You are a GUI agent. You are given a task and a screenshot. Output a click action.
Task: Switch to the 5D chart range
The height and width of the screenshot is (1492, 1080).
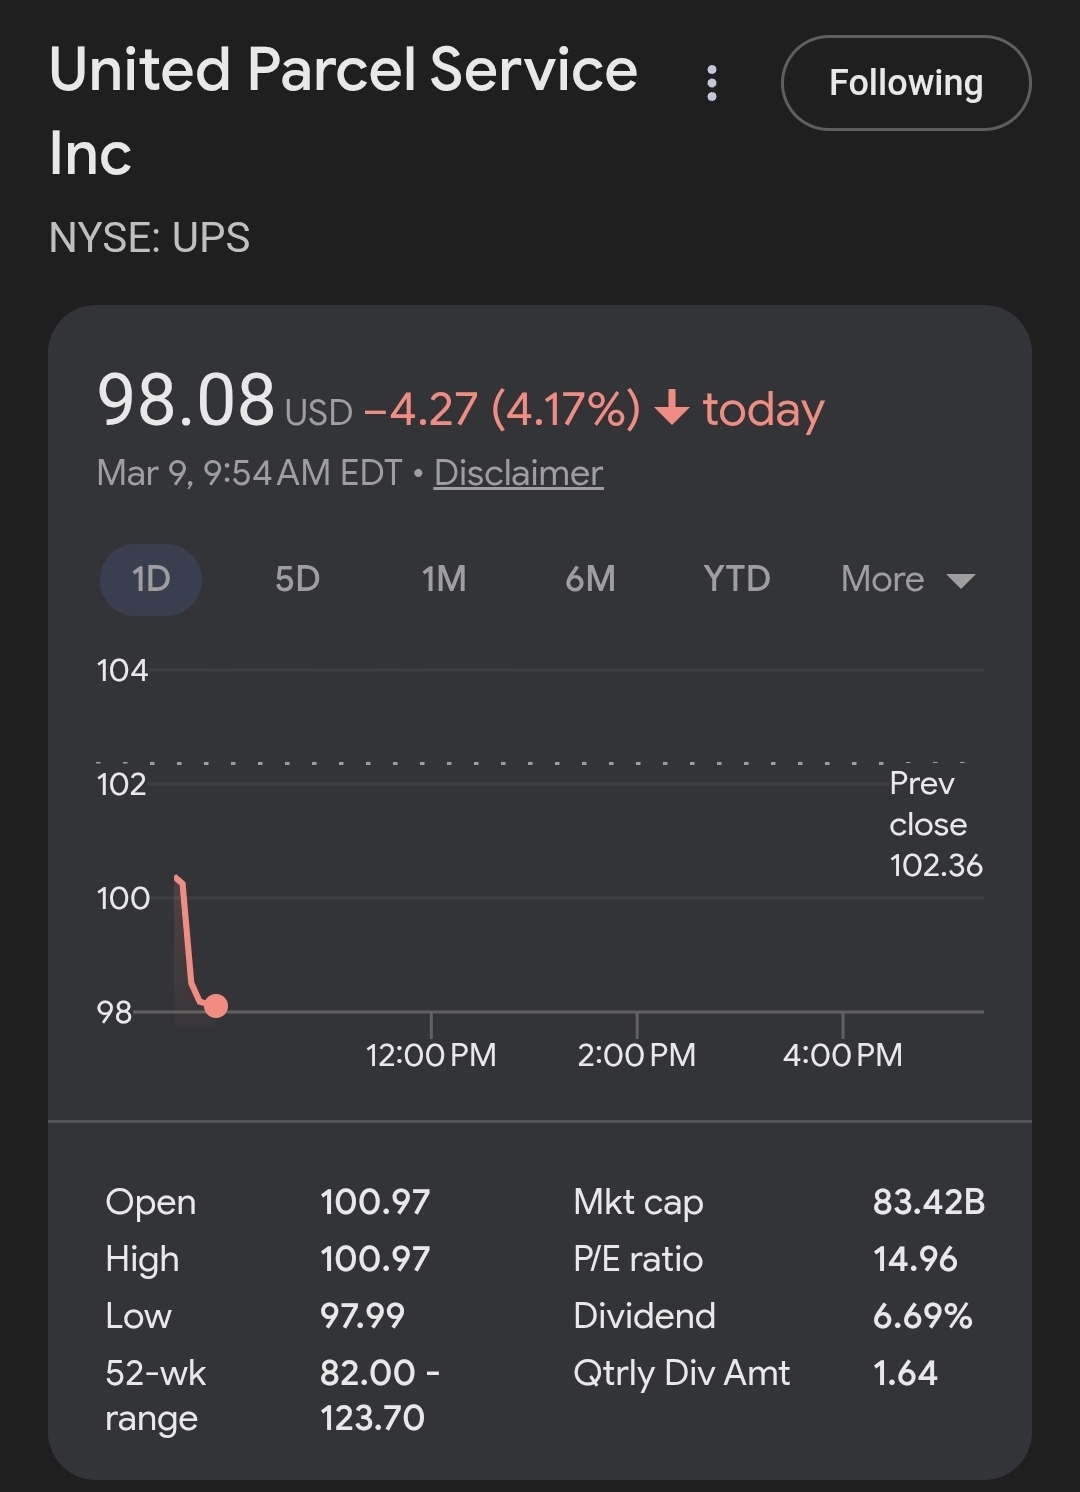coord(297,579)
